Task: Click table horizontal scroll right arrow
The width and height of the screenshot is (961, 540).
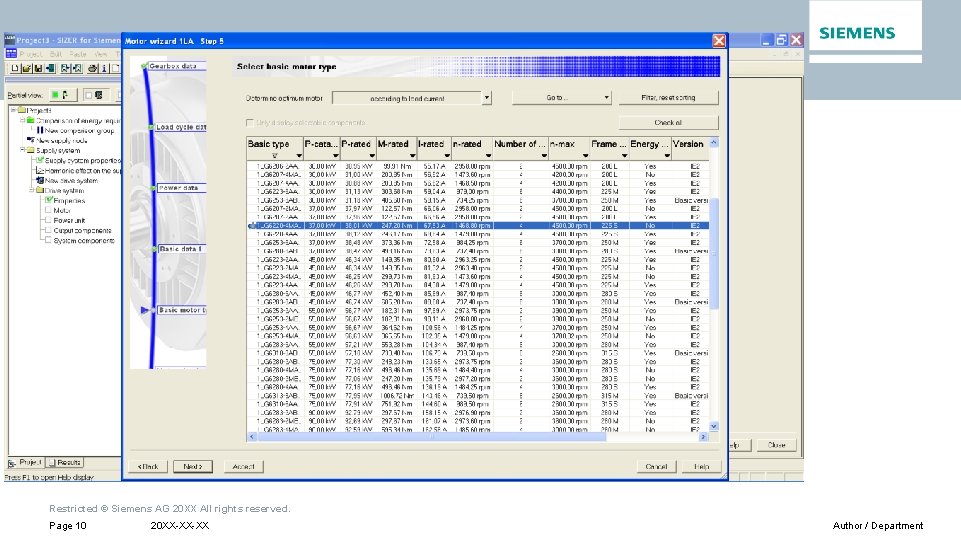Action: [x=703, y=436]
